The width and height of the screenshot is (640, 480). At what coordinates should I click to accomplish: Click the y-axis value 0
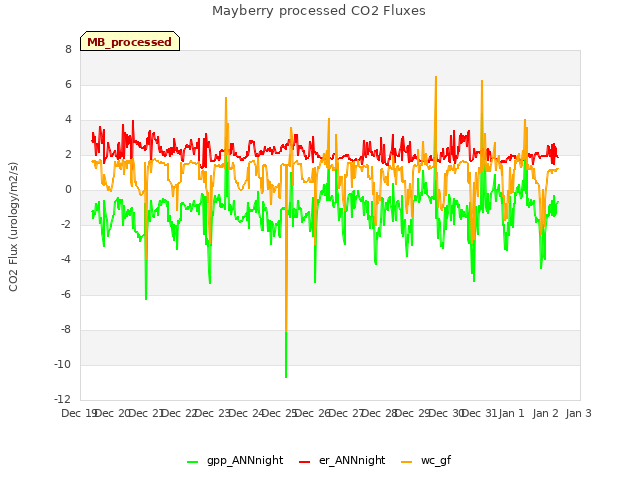coord(68,189)
